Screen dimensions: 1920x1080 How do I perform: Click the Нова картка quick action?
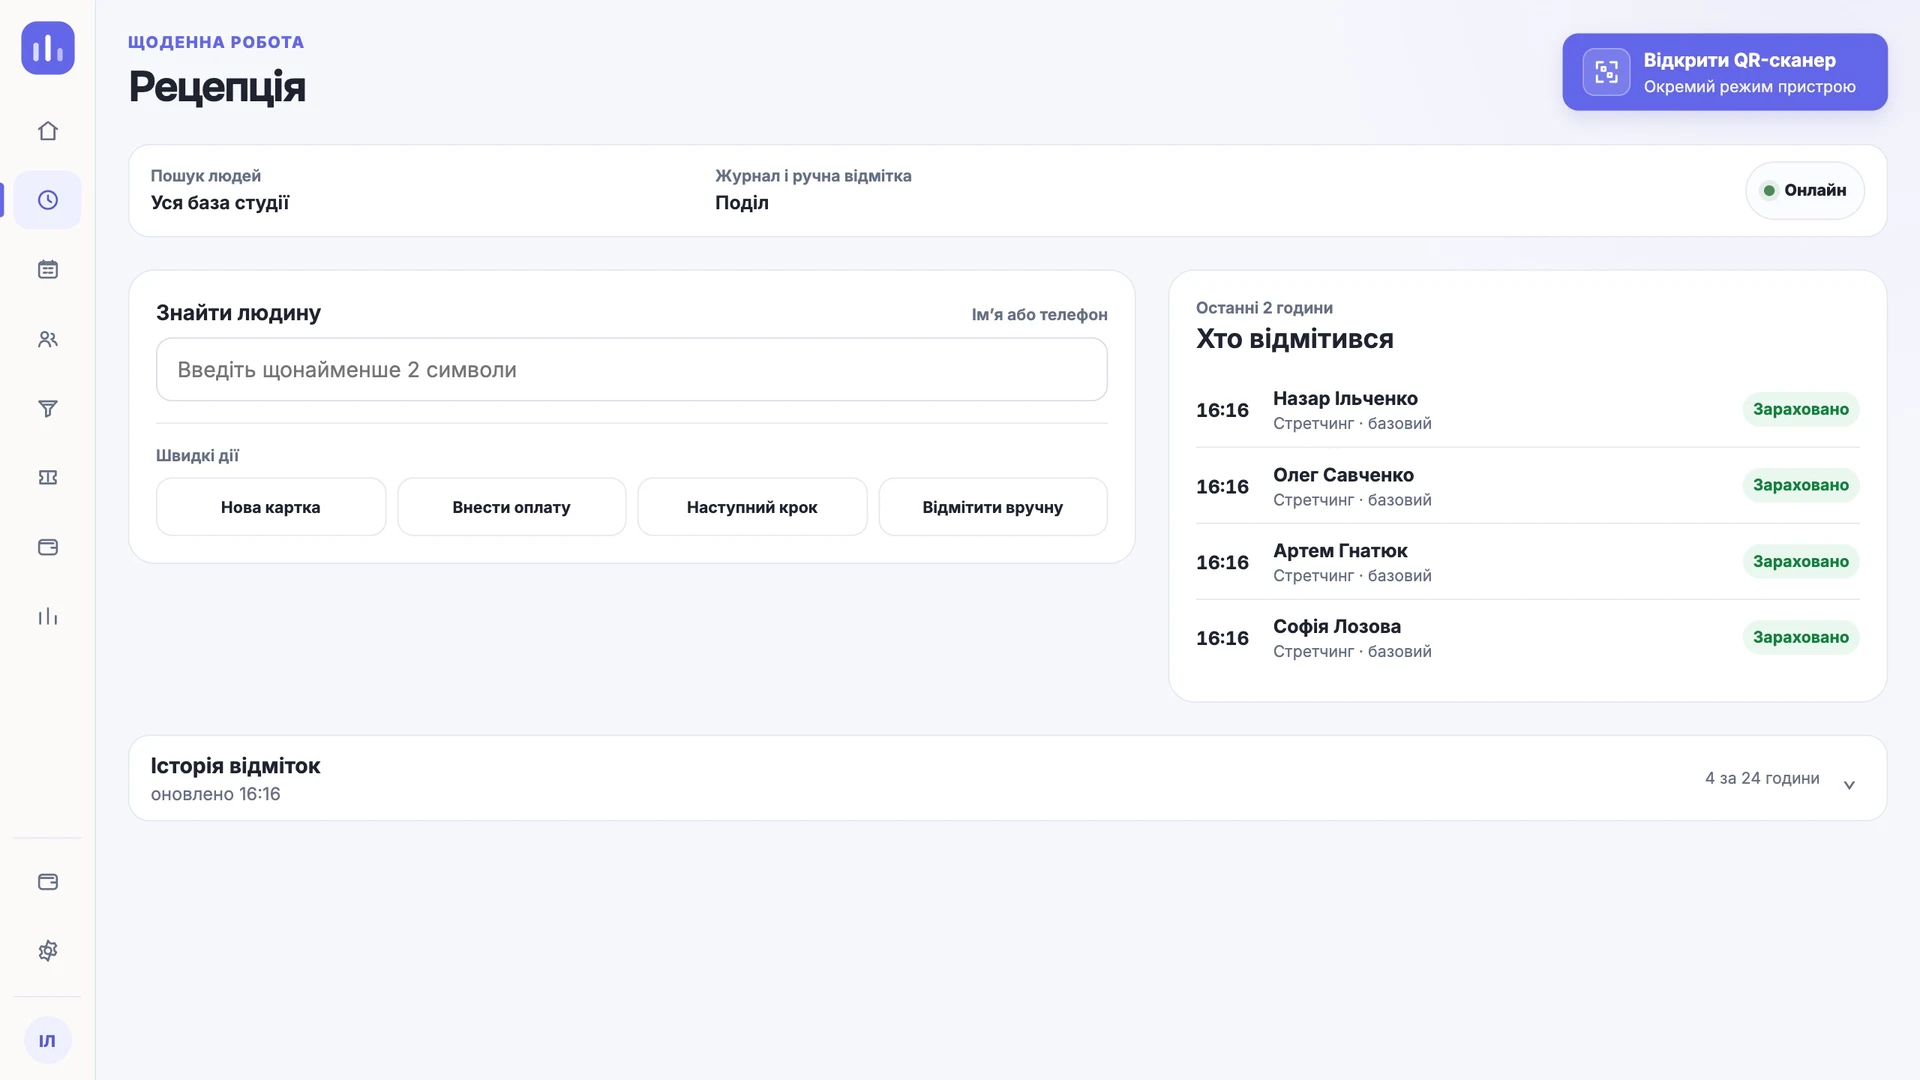coord(271,507)
